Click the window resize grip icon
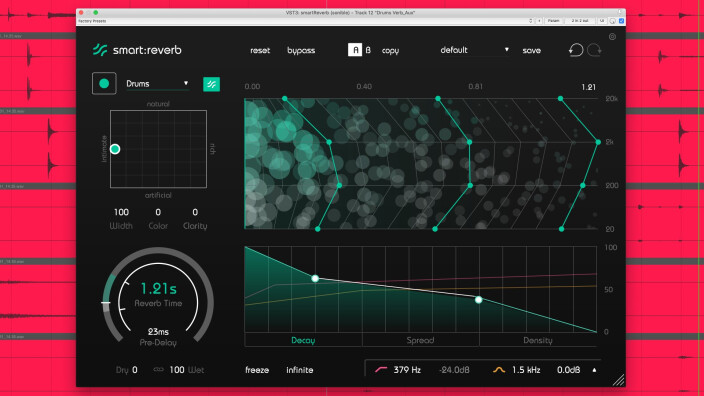704x396 pixels. 619,380
